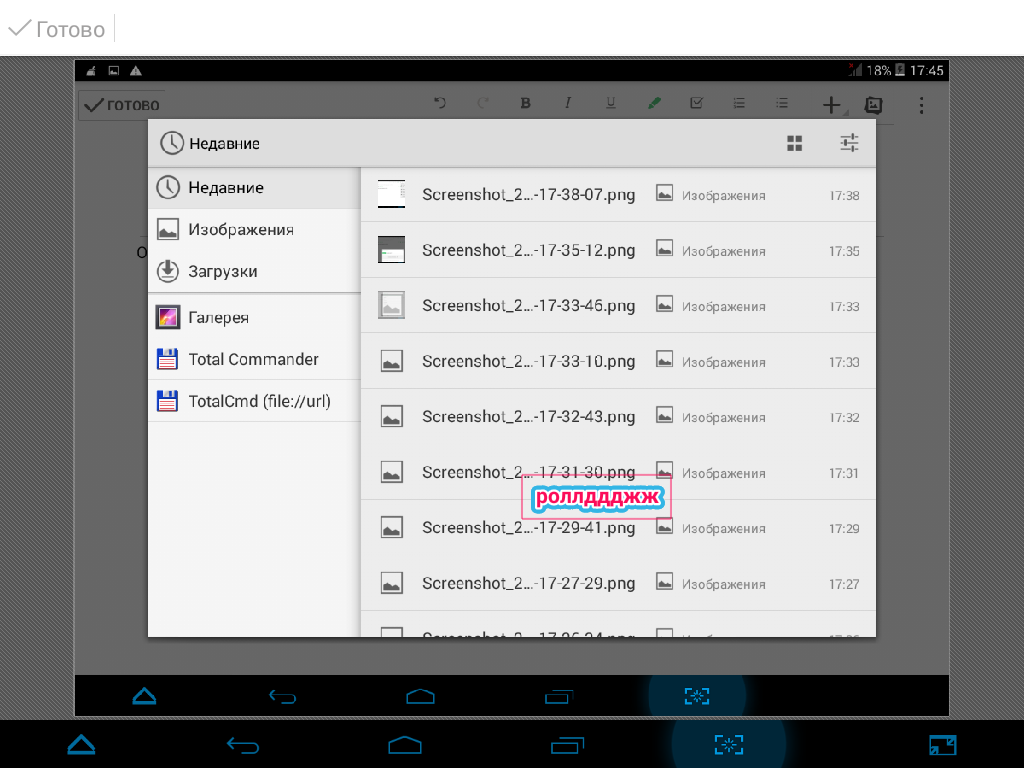Image resolution: width=1024 pixels, height=768 pixels.
Task: Click the 17:32 timestamp in the file list
Action: (x=844, y=417)
